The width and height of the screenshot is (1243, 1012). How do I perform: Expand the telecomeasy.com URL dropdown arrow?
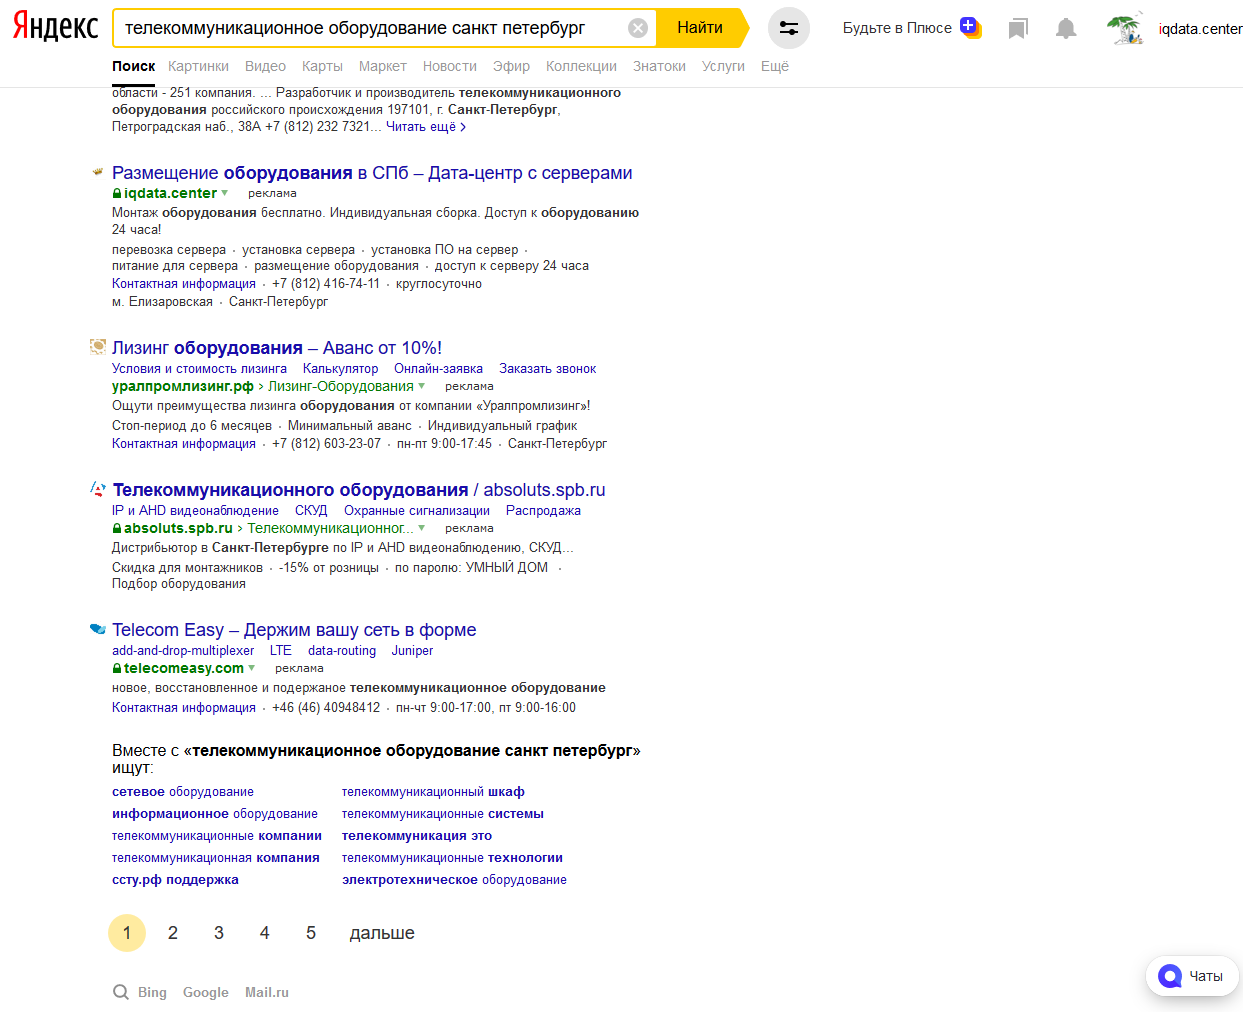point(252,668)
